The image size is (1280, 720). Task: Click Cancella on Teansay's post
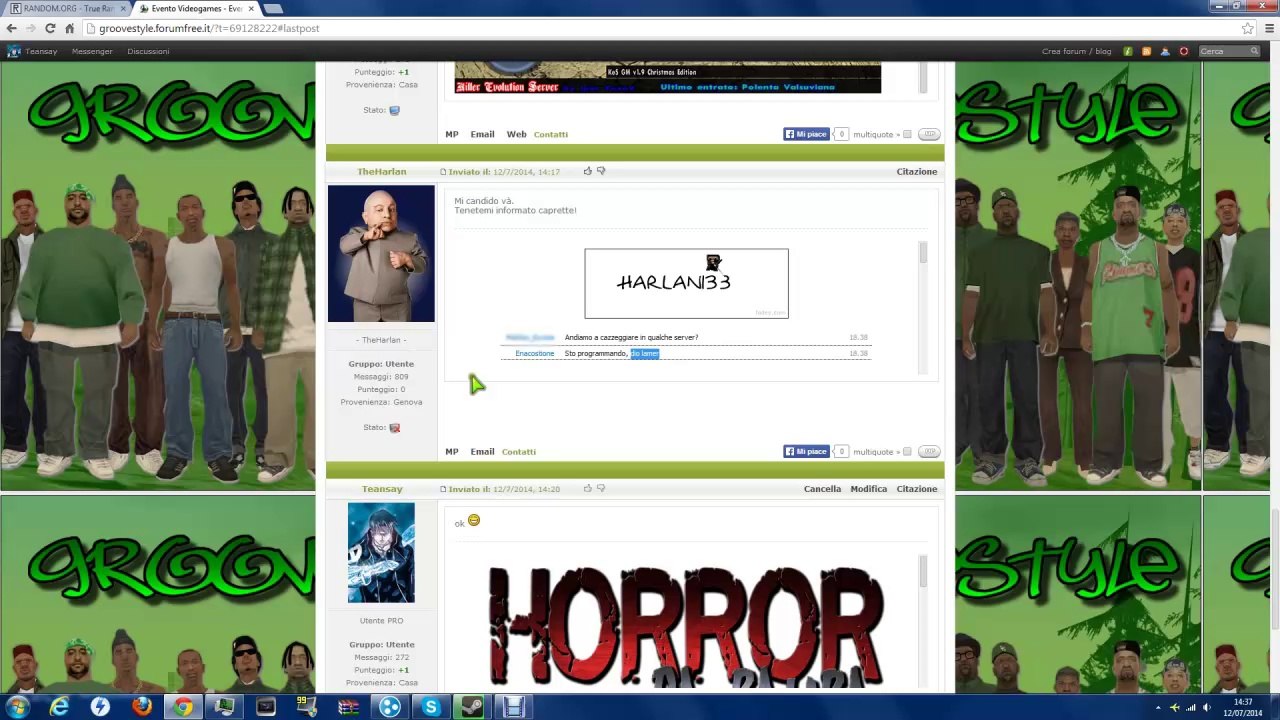pyautogui.click(x=822, y=489)
